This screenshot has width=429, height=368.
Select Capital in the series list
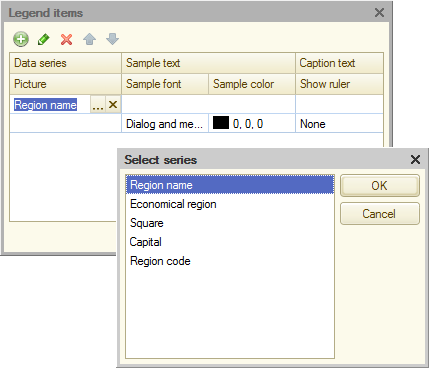click(x=230, y=242)
